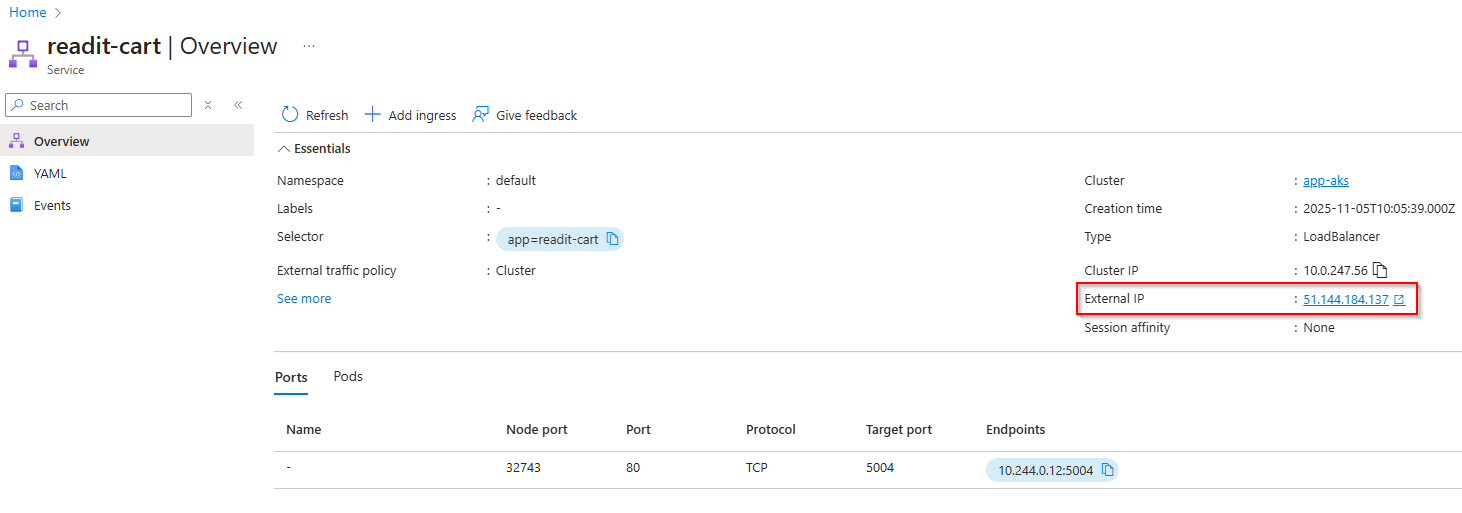Image resolution: width=1462 pixels, height=513 pixels.
Task: Click the Add ingress plus icon
Action: pyautogui.click(x=372, y=115)
